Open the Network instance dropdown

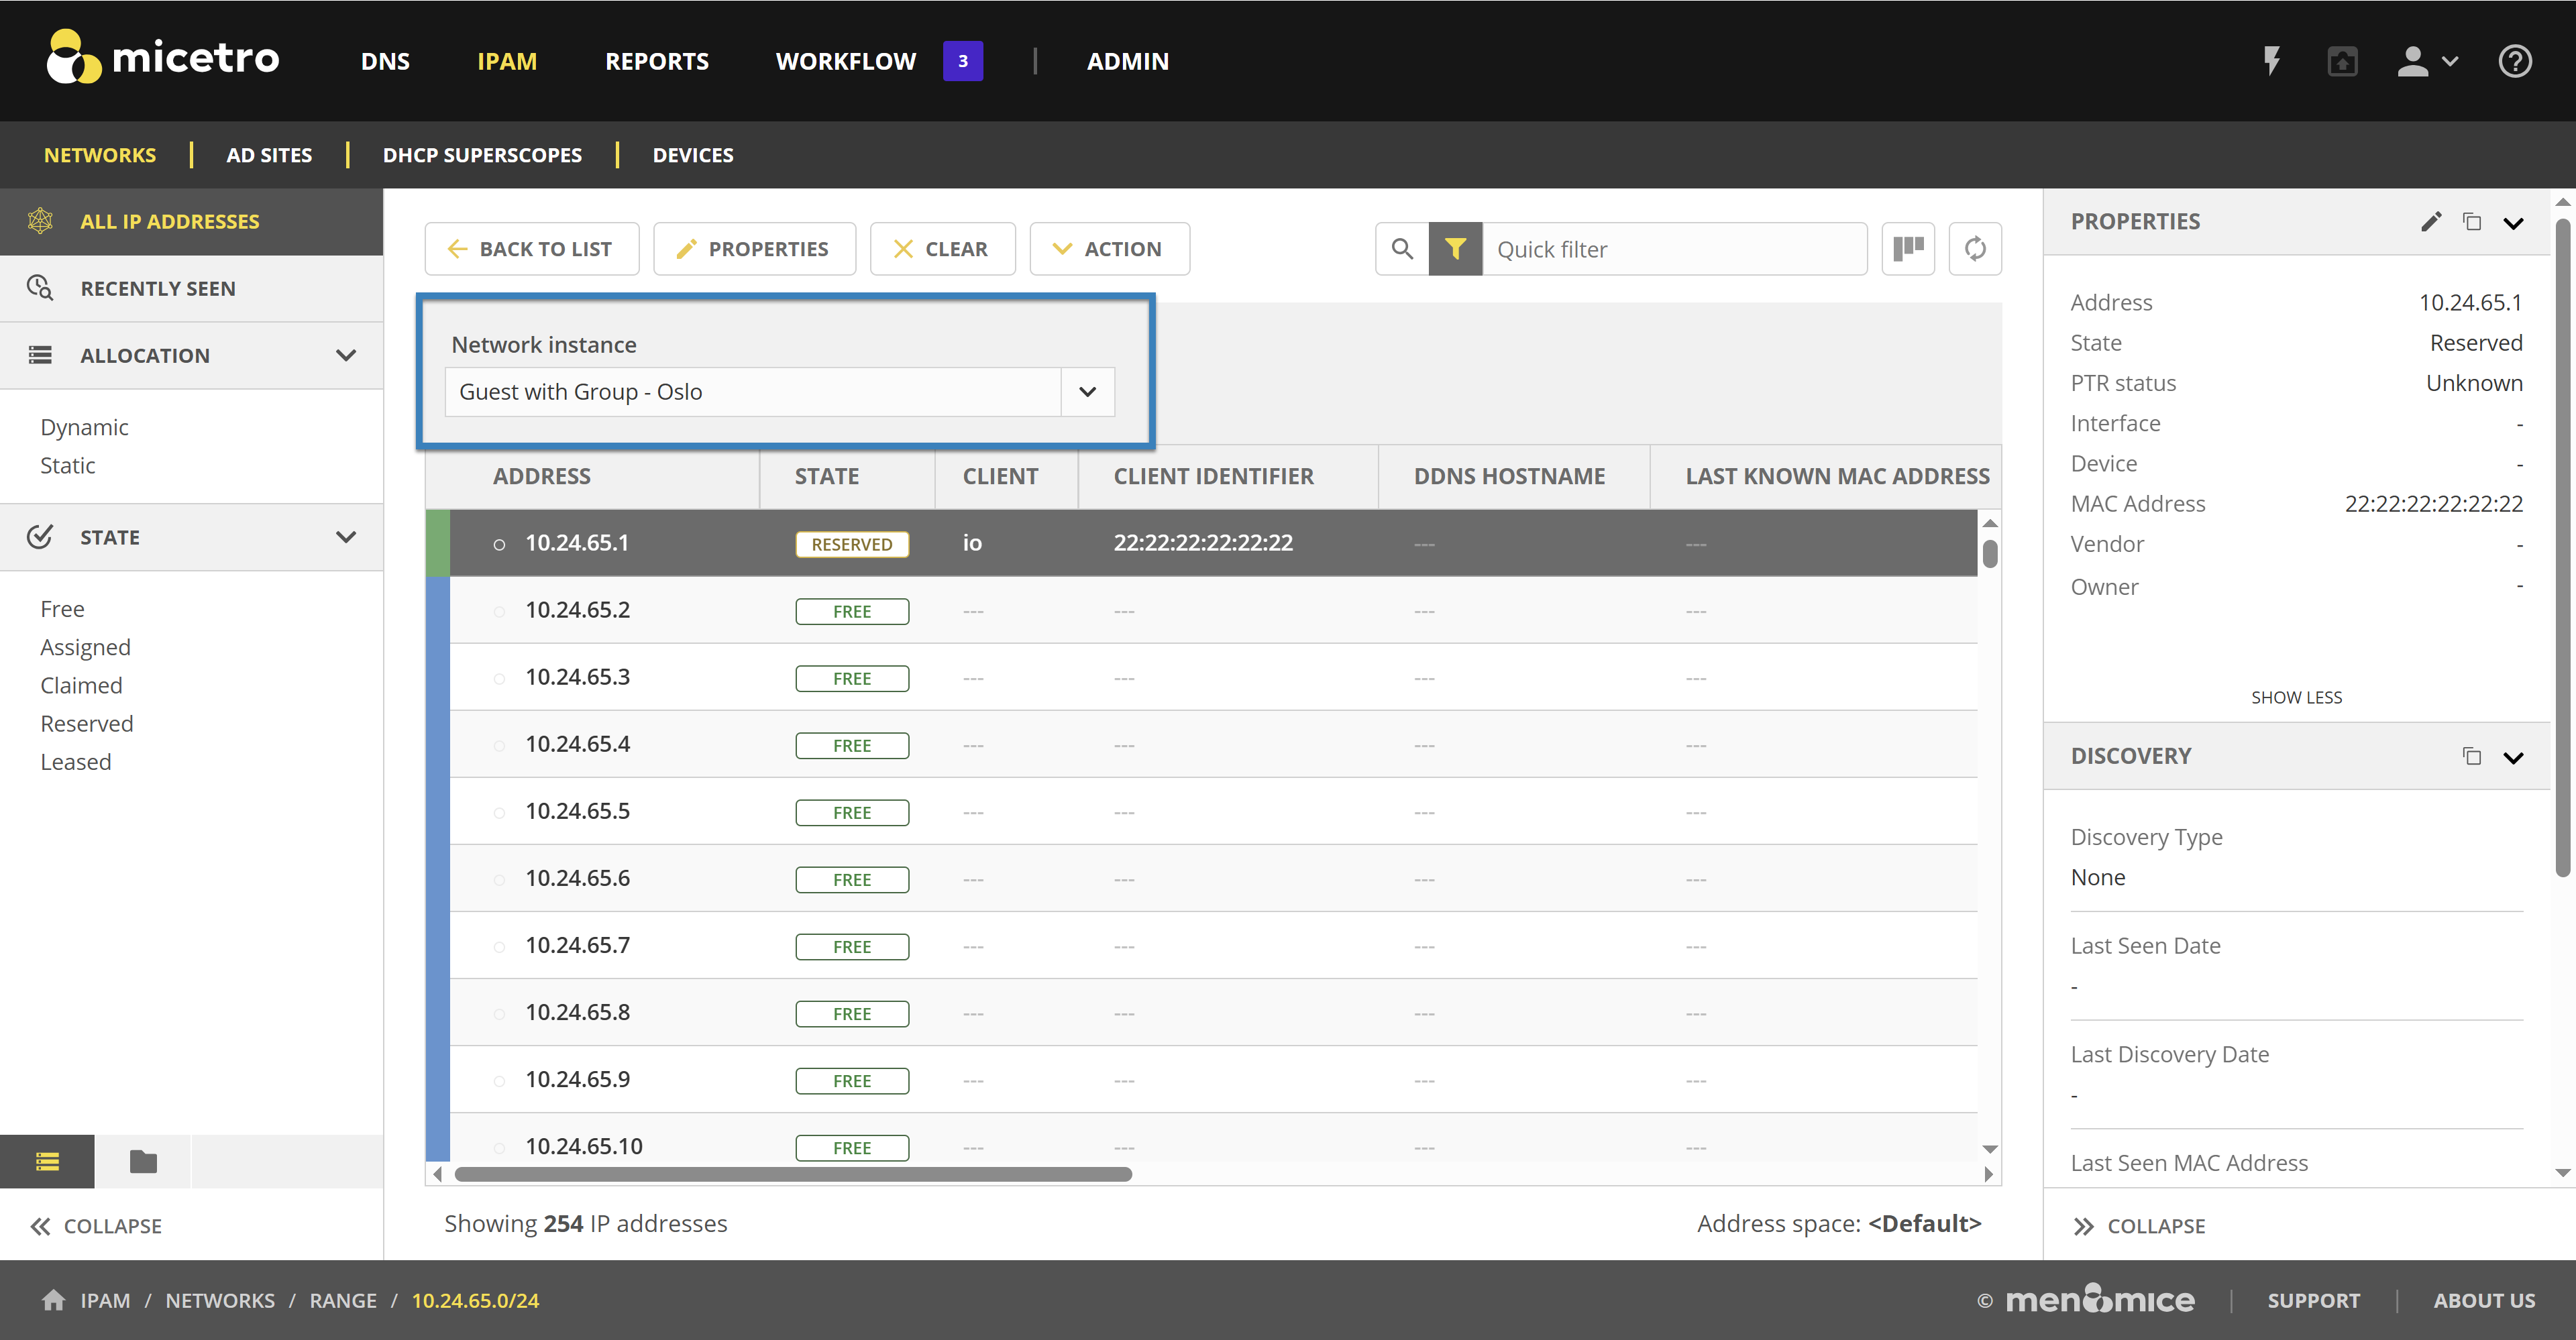pyautogui.click(x=1087, y=392)
